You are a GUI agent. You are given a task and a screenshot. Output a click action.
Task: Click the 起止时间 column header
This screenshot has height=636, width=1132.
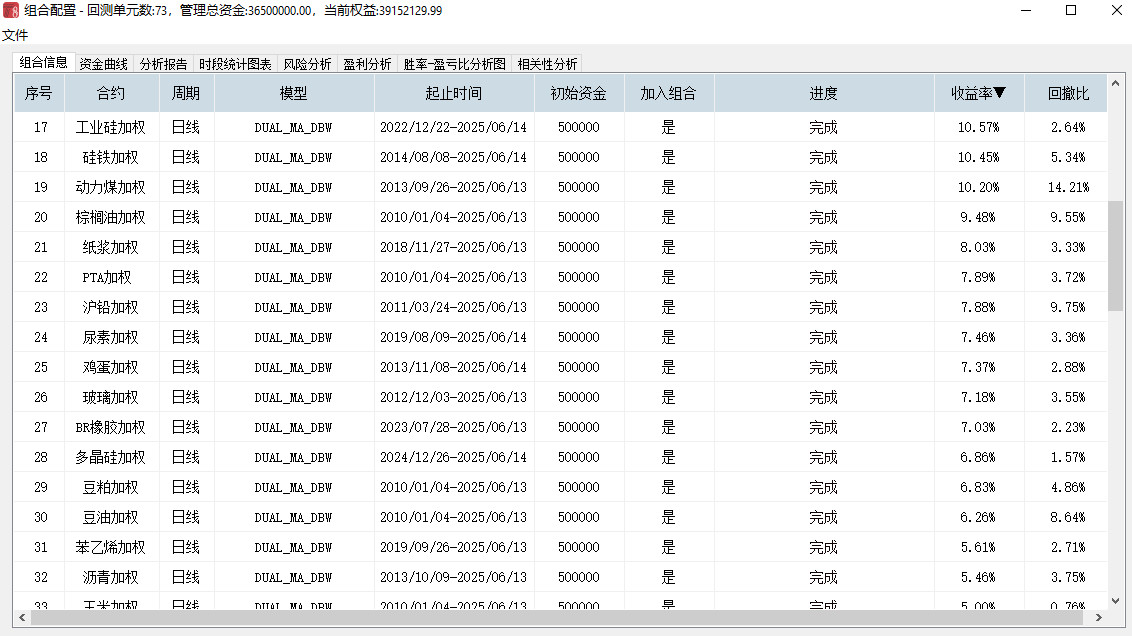pos(453,94)
